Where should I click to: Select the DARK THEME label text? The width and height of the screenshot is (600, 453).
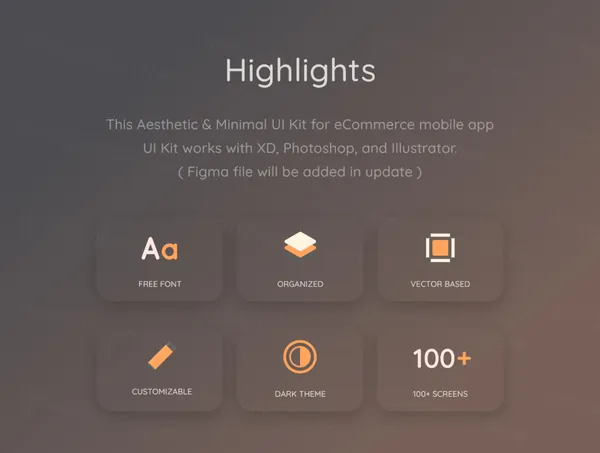[x=300, y=394]
